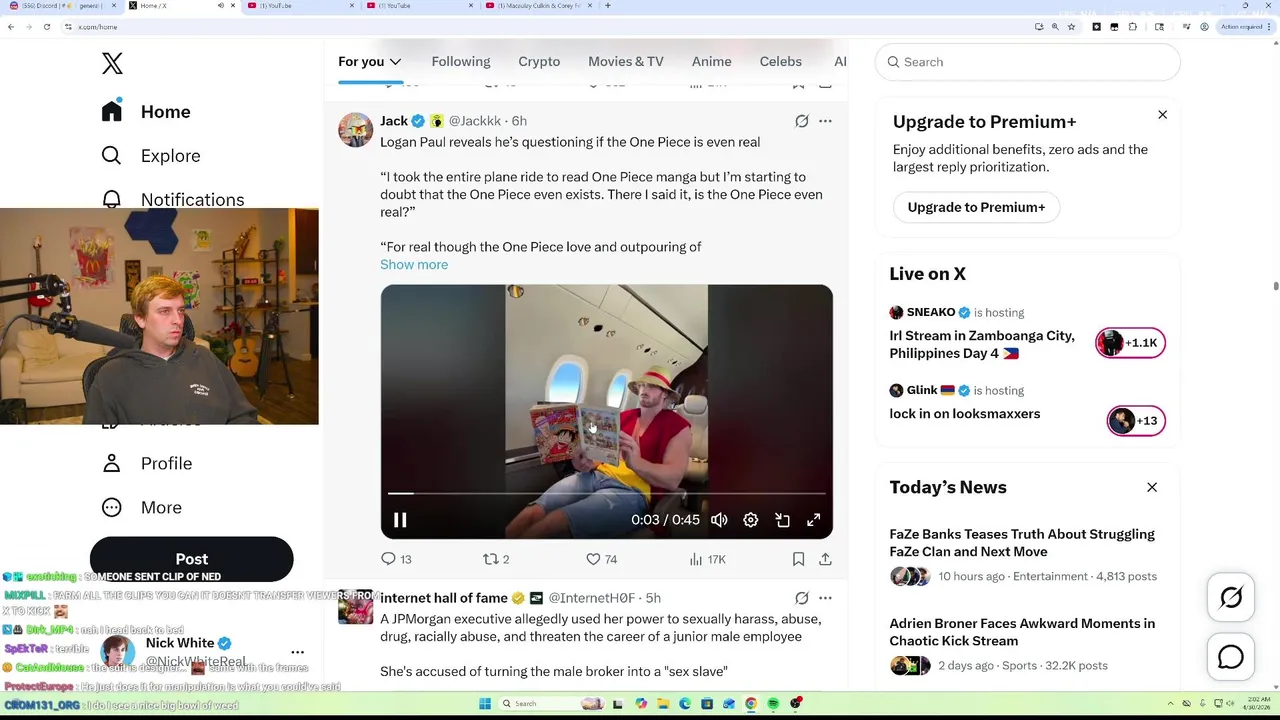The height and width of the screenshot is (720, 1280).
Task: Click the Upgrade to Premium+ button
Action: coord(976,207)
